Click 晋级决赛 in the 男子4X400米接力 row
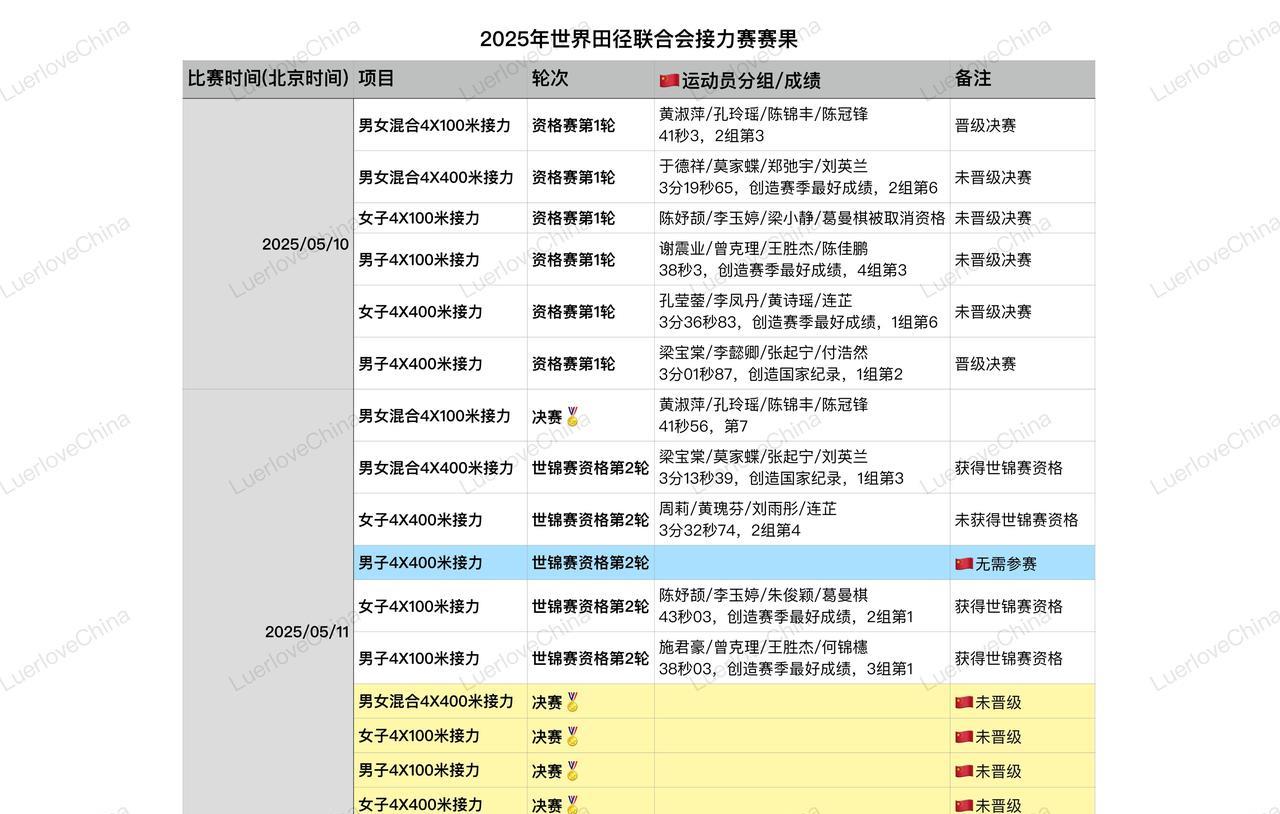The height and width of the screenshot is (814, 1280). 985,363
